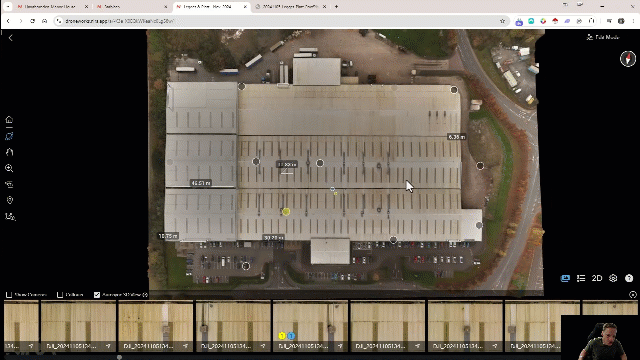Image resolution: width=640 pixels, height=360 pixels.
Task: Open the list view icon beside 2D
Action: 581,278
